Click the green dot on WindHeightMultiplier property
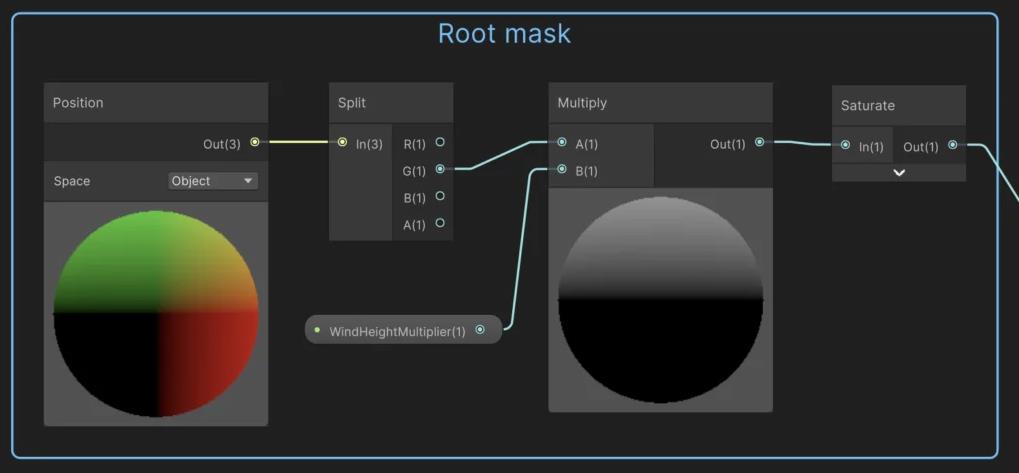Viewport: 1019px width, 473px height. click(x=317, y=330)
